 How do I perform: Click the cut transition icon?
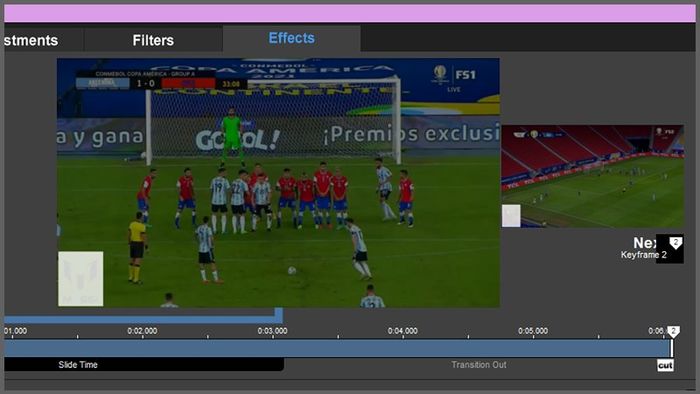click(x=665, y=365)
